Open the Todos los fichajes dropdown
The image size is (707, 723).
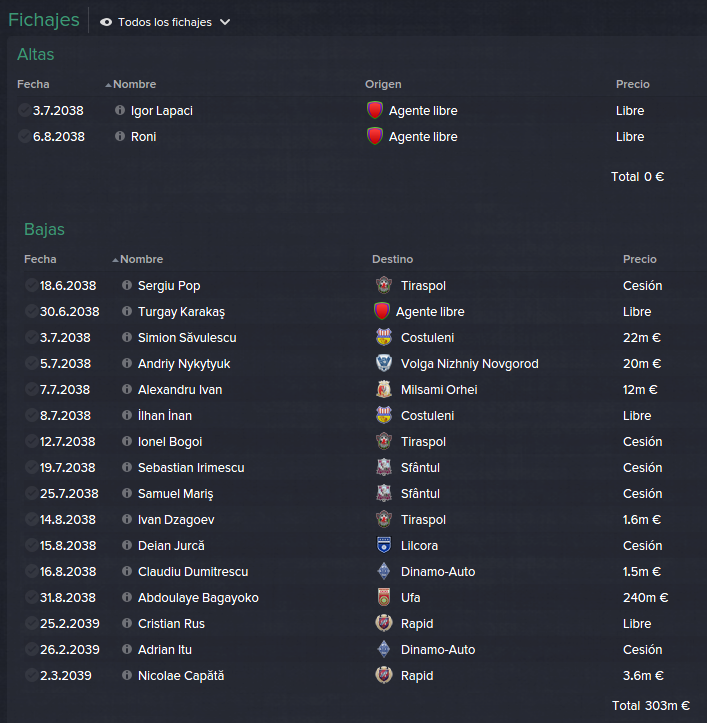165,22
